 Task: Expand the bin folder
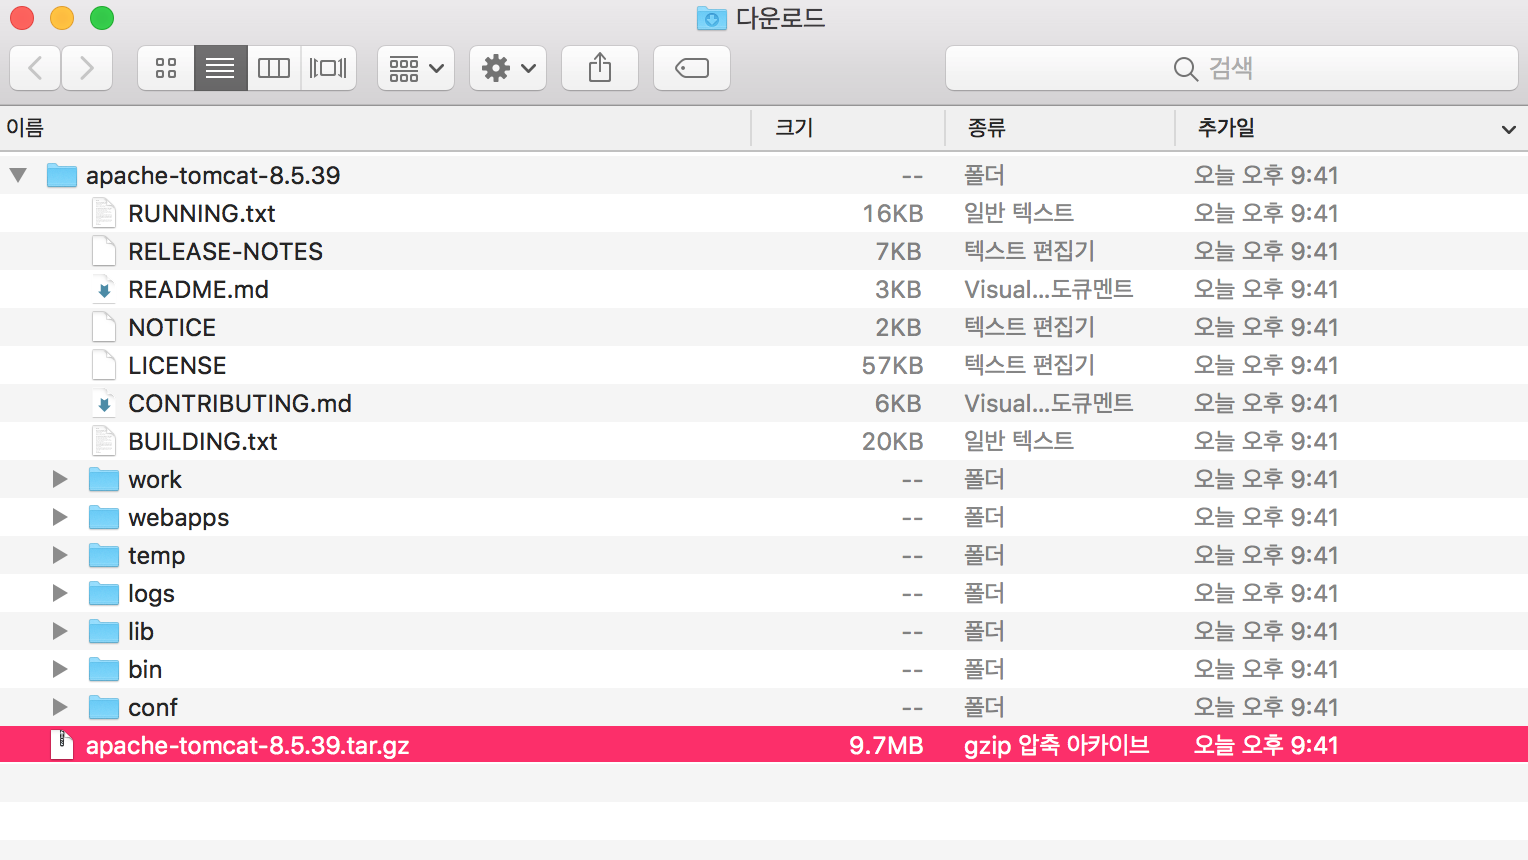point(60,669)
